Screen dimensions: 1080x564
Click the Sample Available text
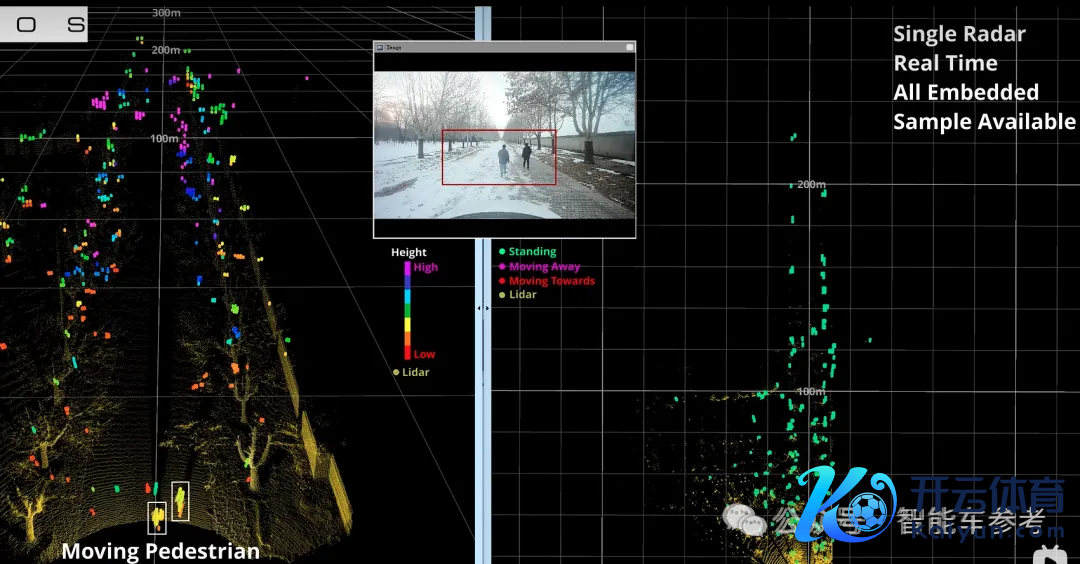(x=984, y=122)
